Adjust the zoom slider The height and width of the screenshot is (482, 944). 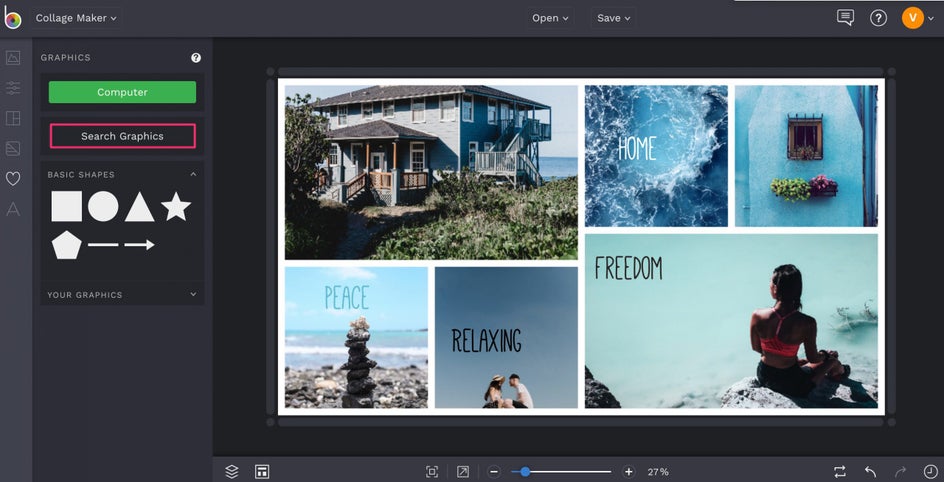(561, 472)
